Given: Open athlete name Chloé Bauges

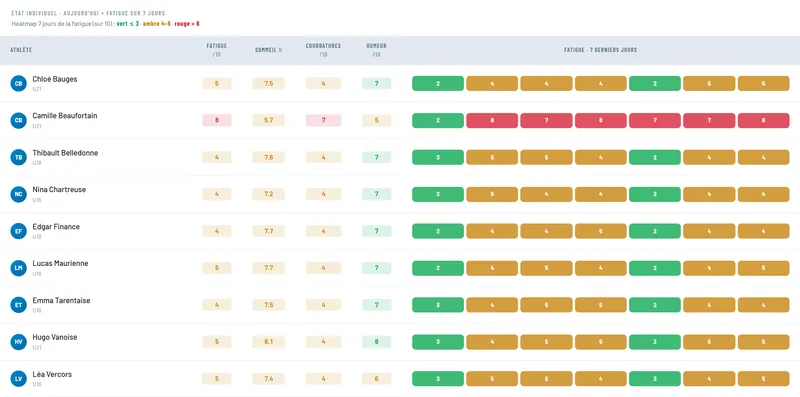Looking at the screenshot, I should coord(55,79).
